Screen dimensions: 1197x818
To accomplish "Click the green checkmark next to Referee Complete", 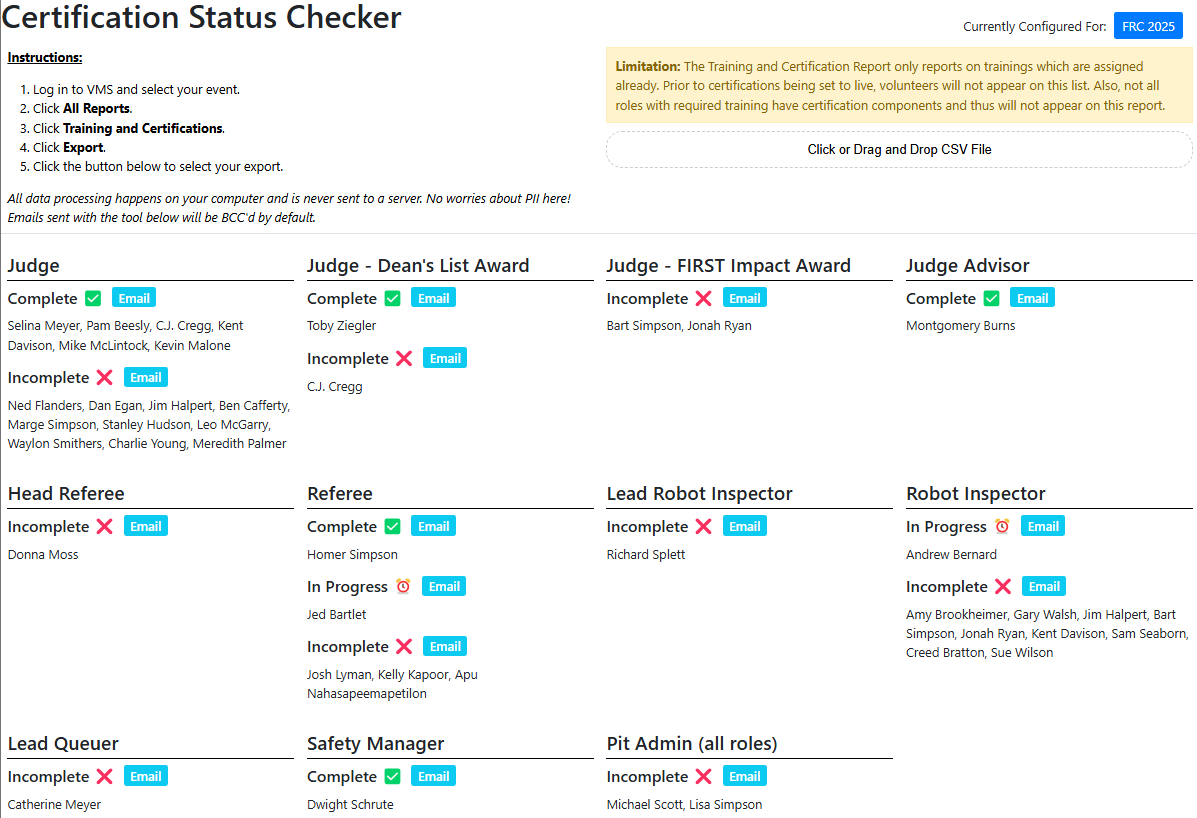I will pyautogui.click(x=392, y=527).
